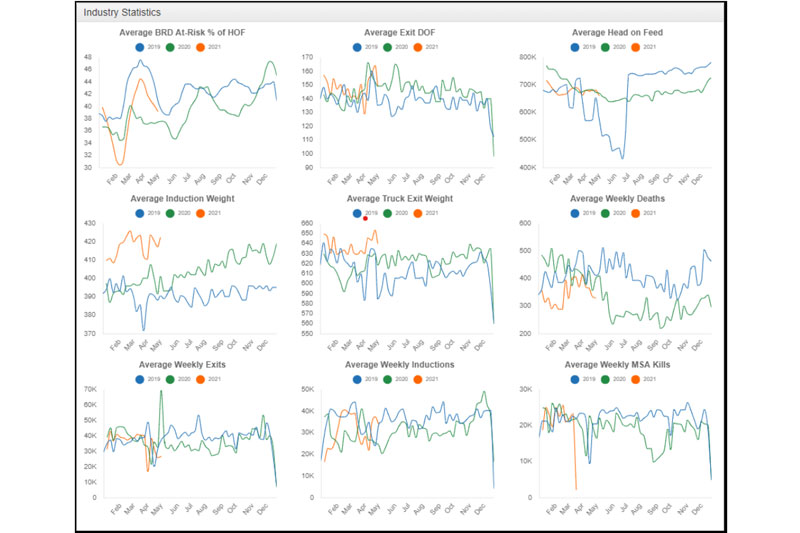Click orange 2021 swatch in Average Induction Weight

(201, 213)
